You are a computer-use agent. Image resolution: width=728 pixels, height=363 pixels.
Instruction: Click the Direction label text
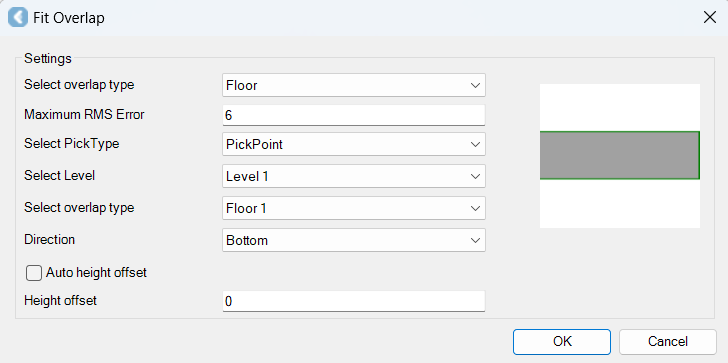pos(49,240)
